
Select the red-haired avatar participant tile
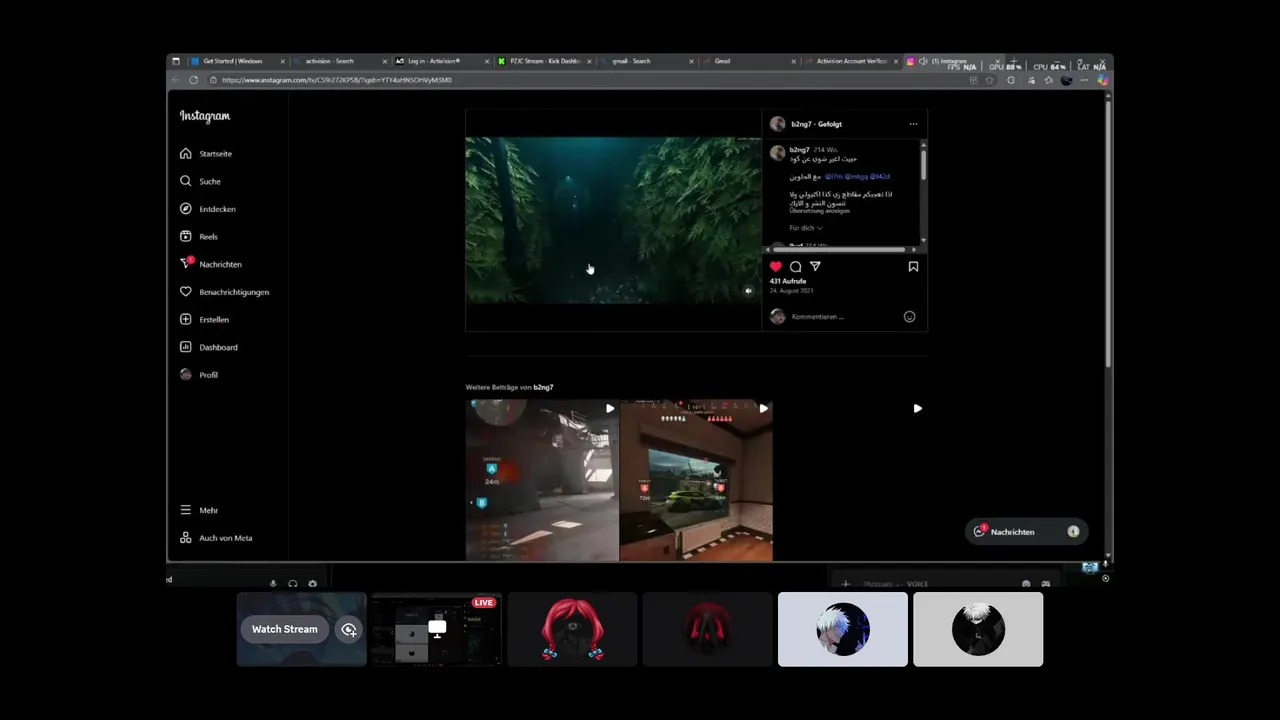(572, 629)
